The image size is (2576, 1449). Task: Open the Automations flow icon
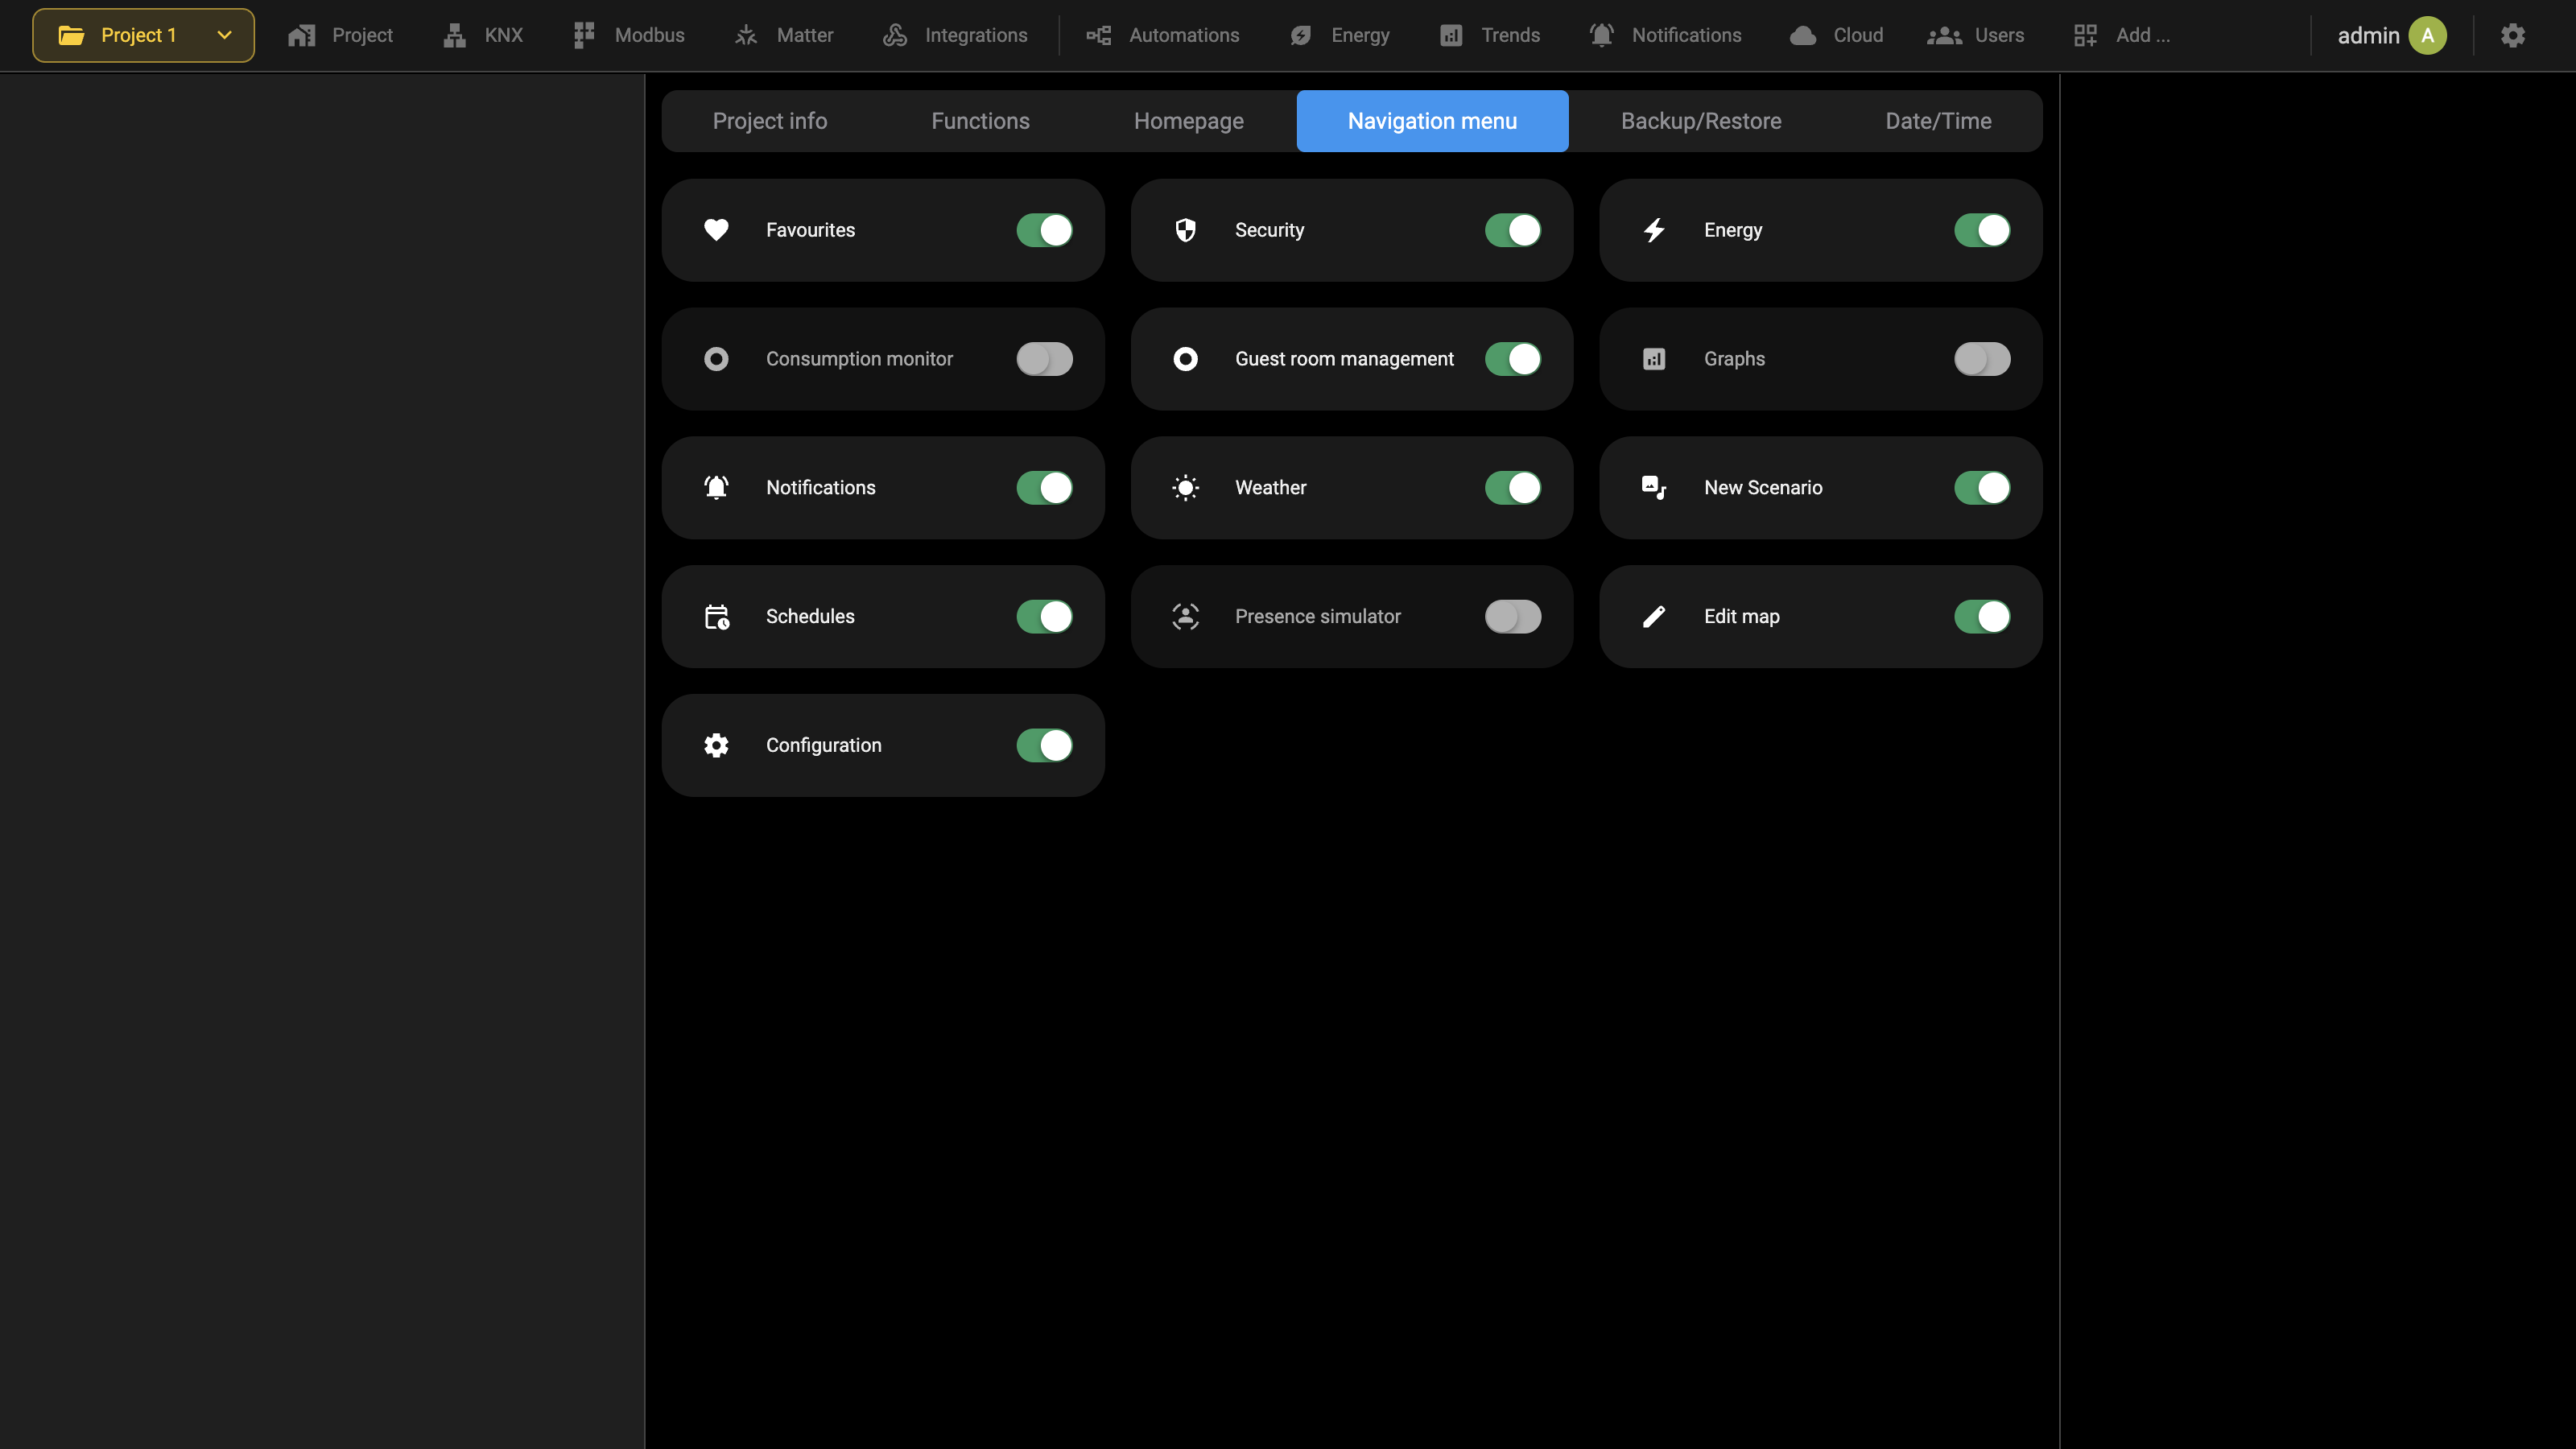click(x=1099, y=36)
